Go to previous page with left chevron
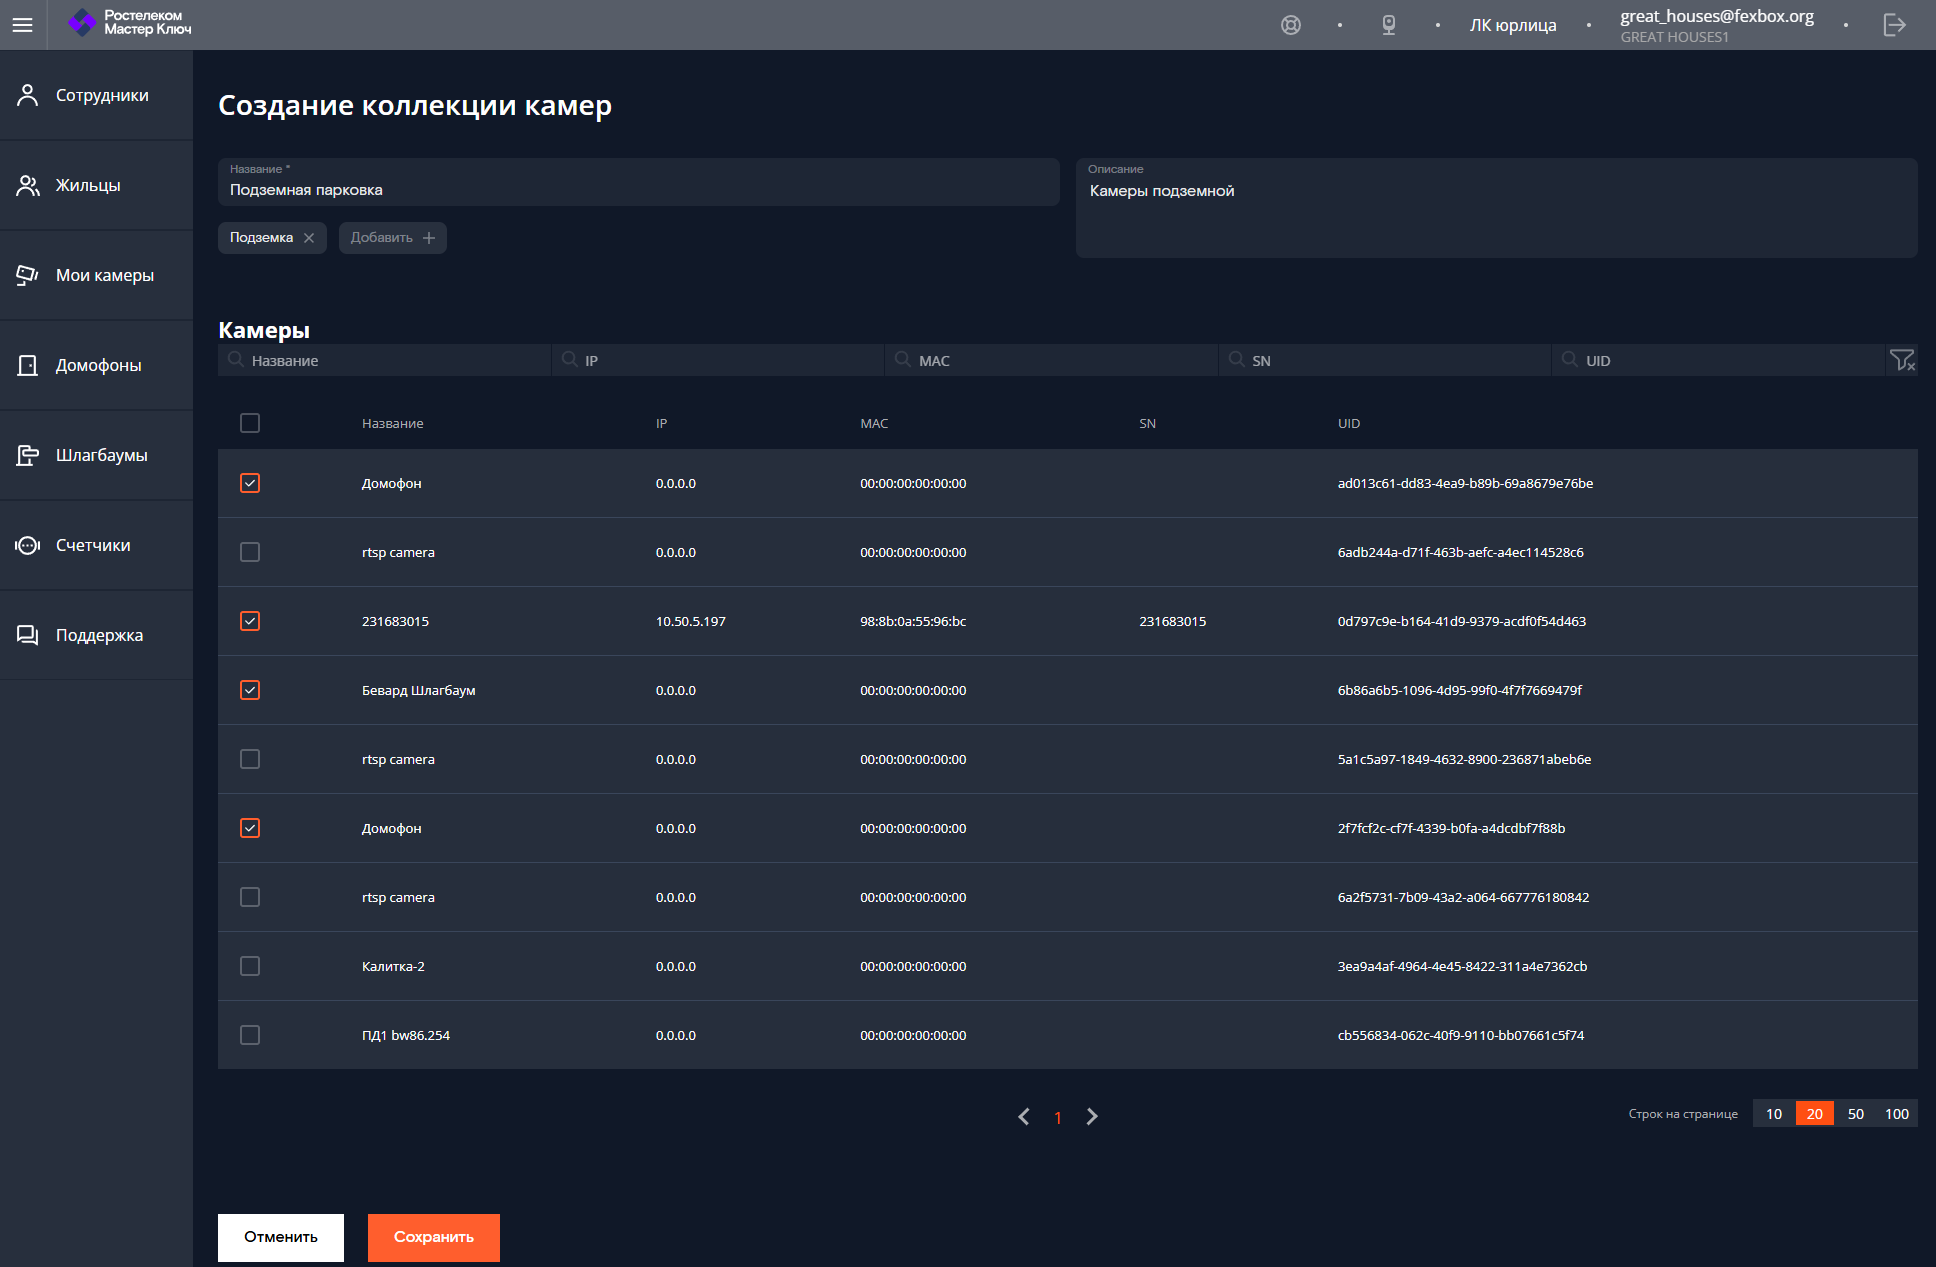This screenshot has width=1936, height=1267. (1024, 1116)
